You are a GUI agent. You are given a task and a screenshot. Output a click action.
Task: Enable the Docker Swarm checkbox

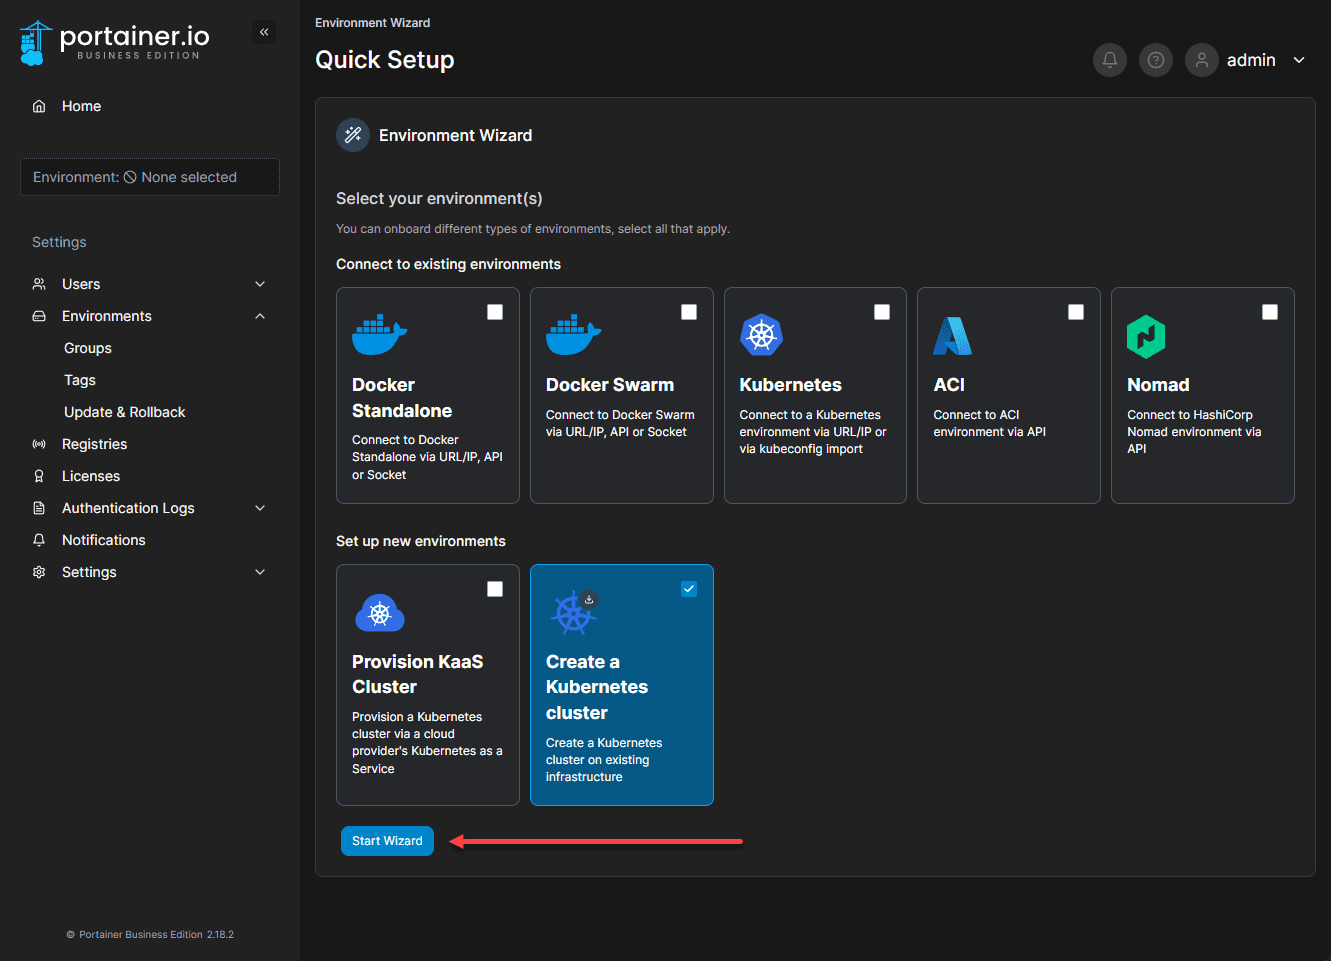(689, 312)
